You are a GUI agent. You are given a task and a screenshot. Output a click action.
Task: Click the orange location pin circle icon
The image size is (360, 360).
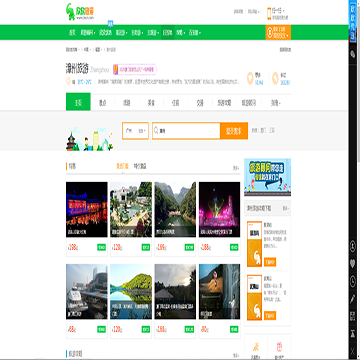[250, 78]
